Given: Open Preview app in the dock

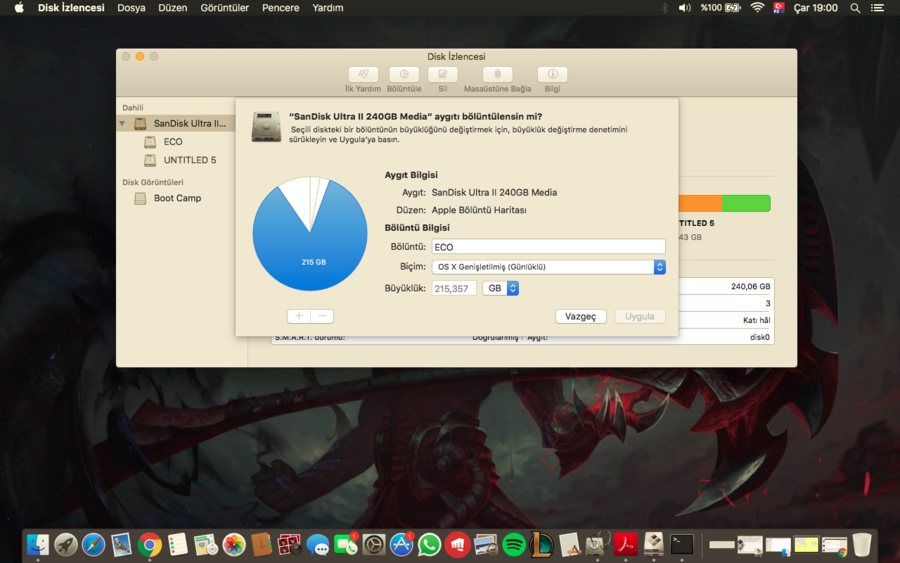Looking at the screenshot, I should coord(486,544).
